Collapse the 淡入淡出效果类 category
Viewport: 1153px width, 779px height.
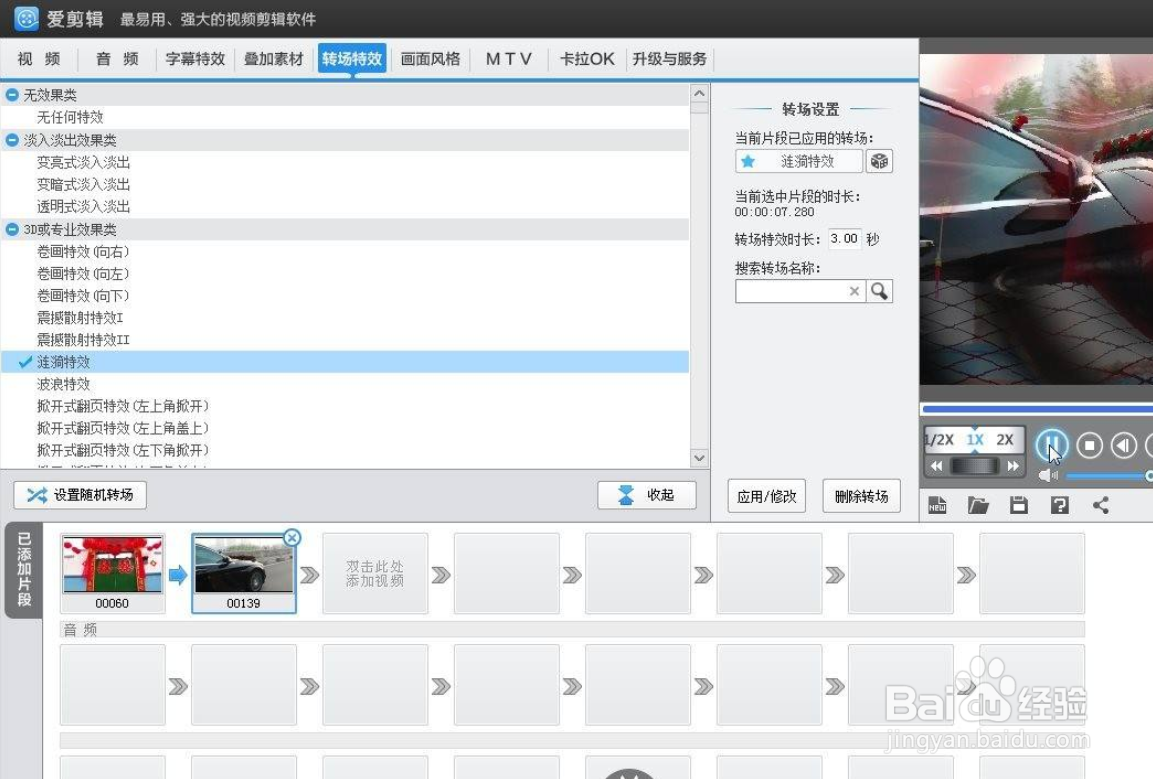point(11,140)
